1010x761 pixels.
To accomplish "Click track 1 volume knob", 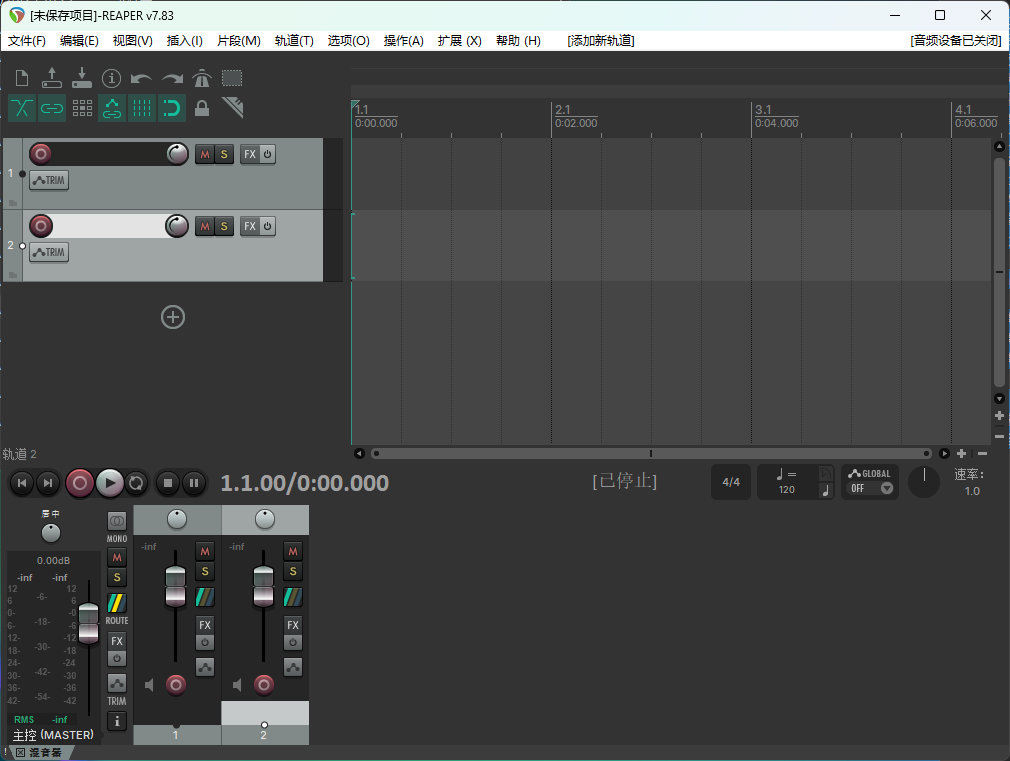I will [177, 154].
